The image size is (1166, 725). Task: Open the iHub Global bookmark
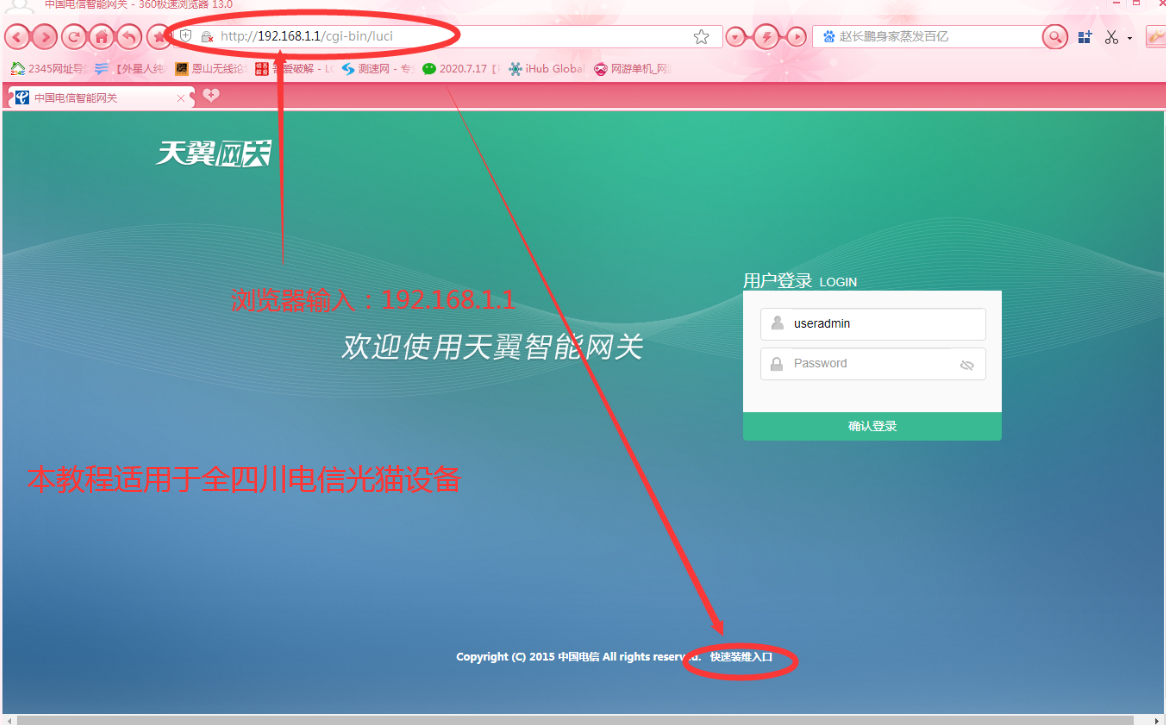click(x=546, y=68)
